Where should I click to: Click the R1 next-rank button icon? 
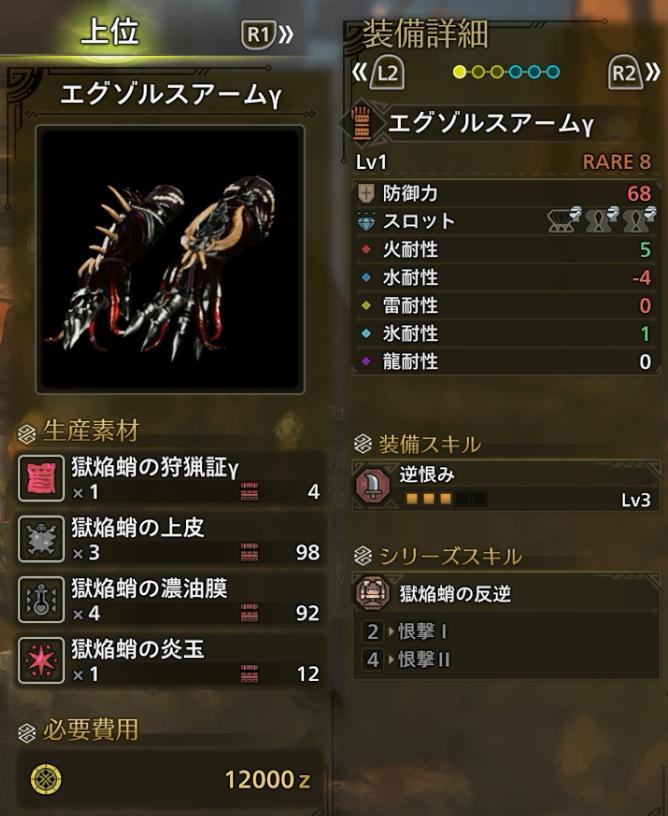259,34
